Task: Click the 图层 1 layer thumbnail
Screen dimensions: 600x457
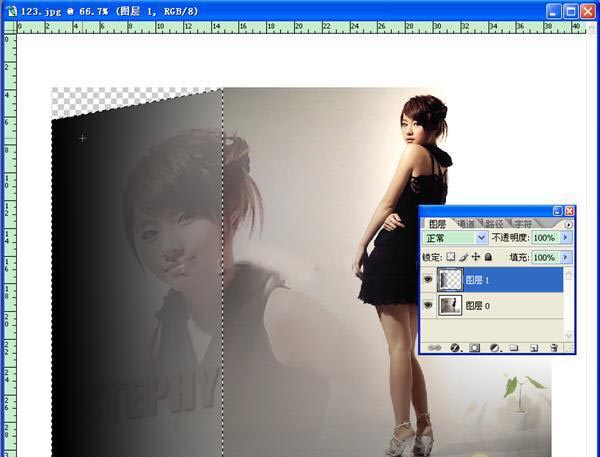Action: [450, 280]
